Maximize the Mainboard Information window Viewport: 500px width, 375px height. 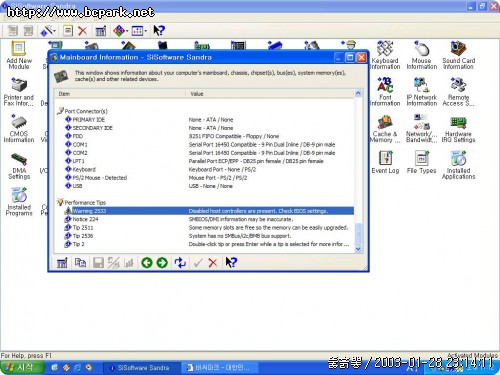350,58
